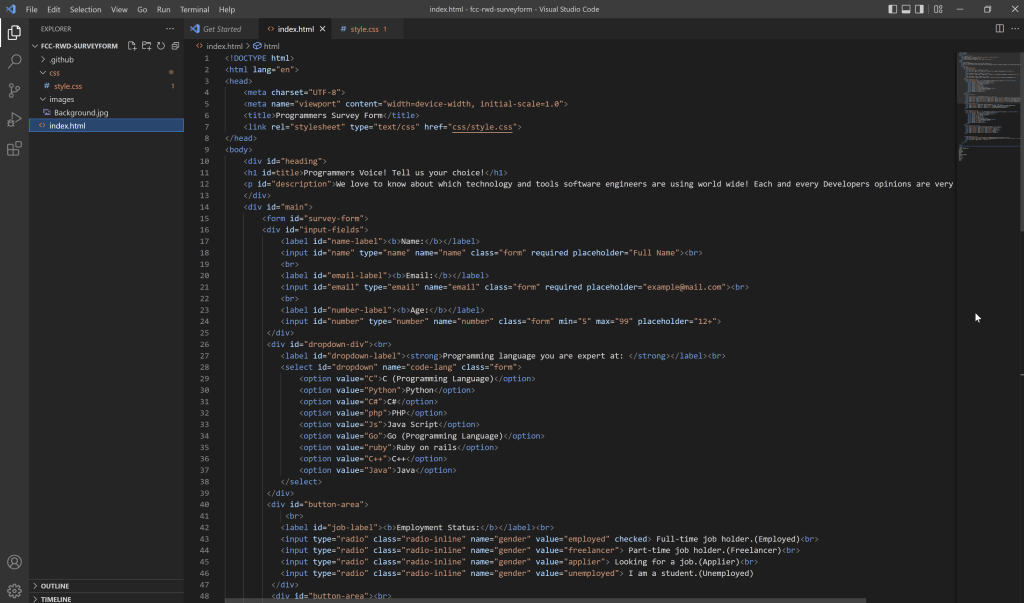The height and width of the screenshot is (603, 1024).
Task: Collapse the images folder
Action: [62, 99]
